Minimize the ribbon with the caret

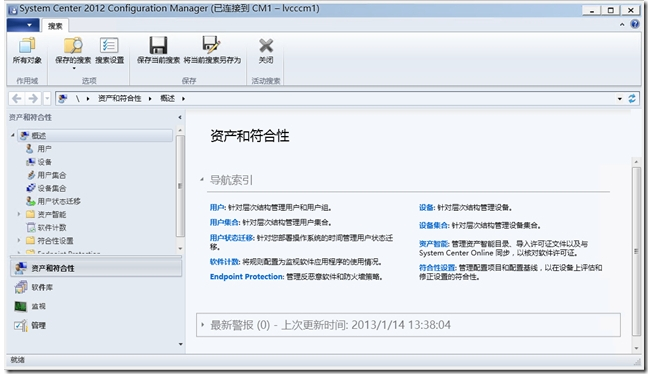point(622,24)
